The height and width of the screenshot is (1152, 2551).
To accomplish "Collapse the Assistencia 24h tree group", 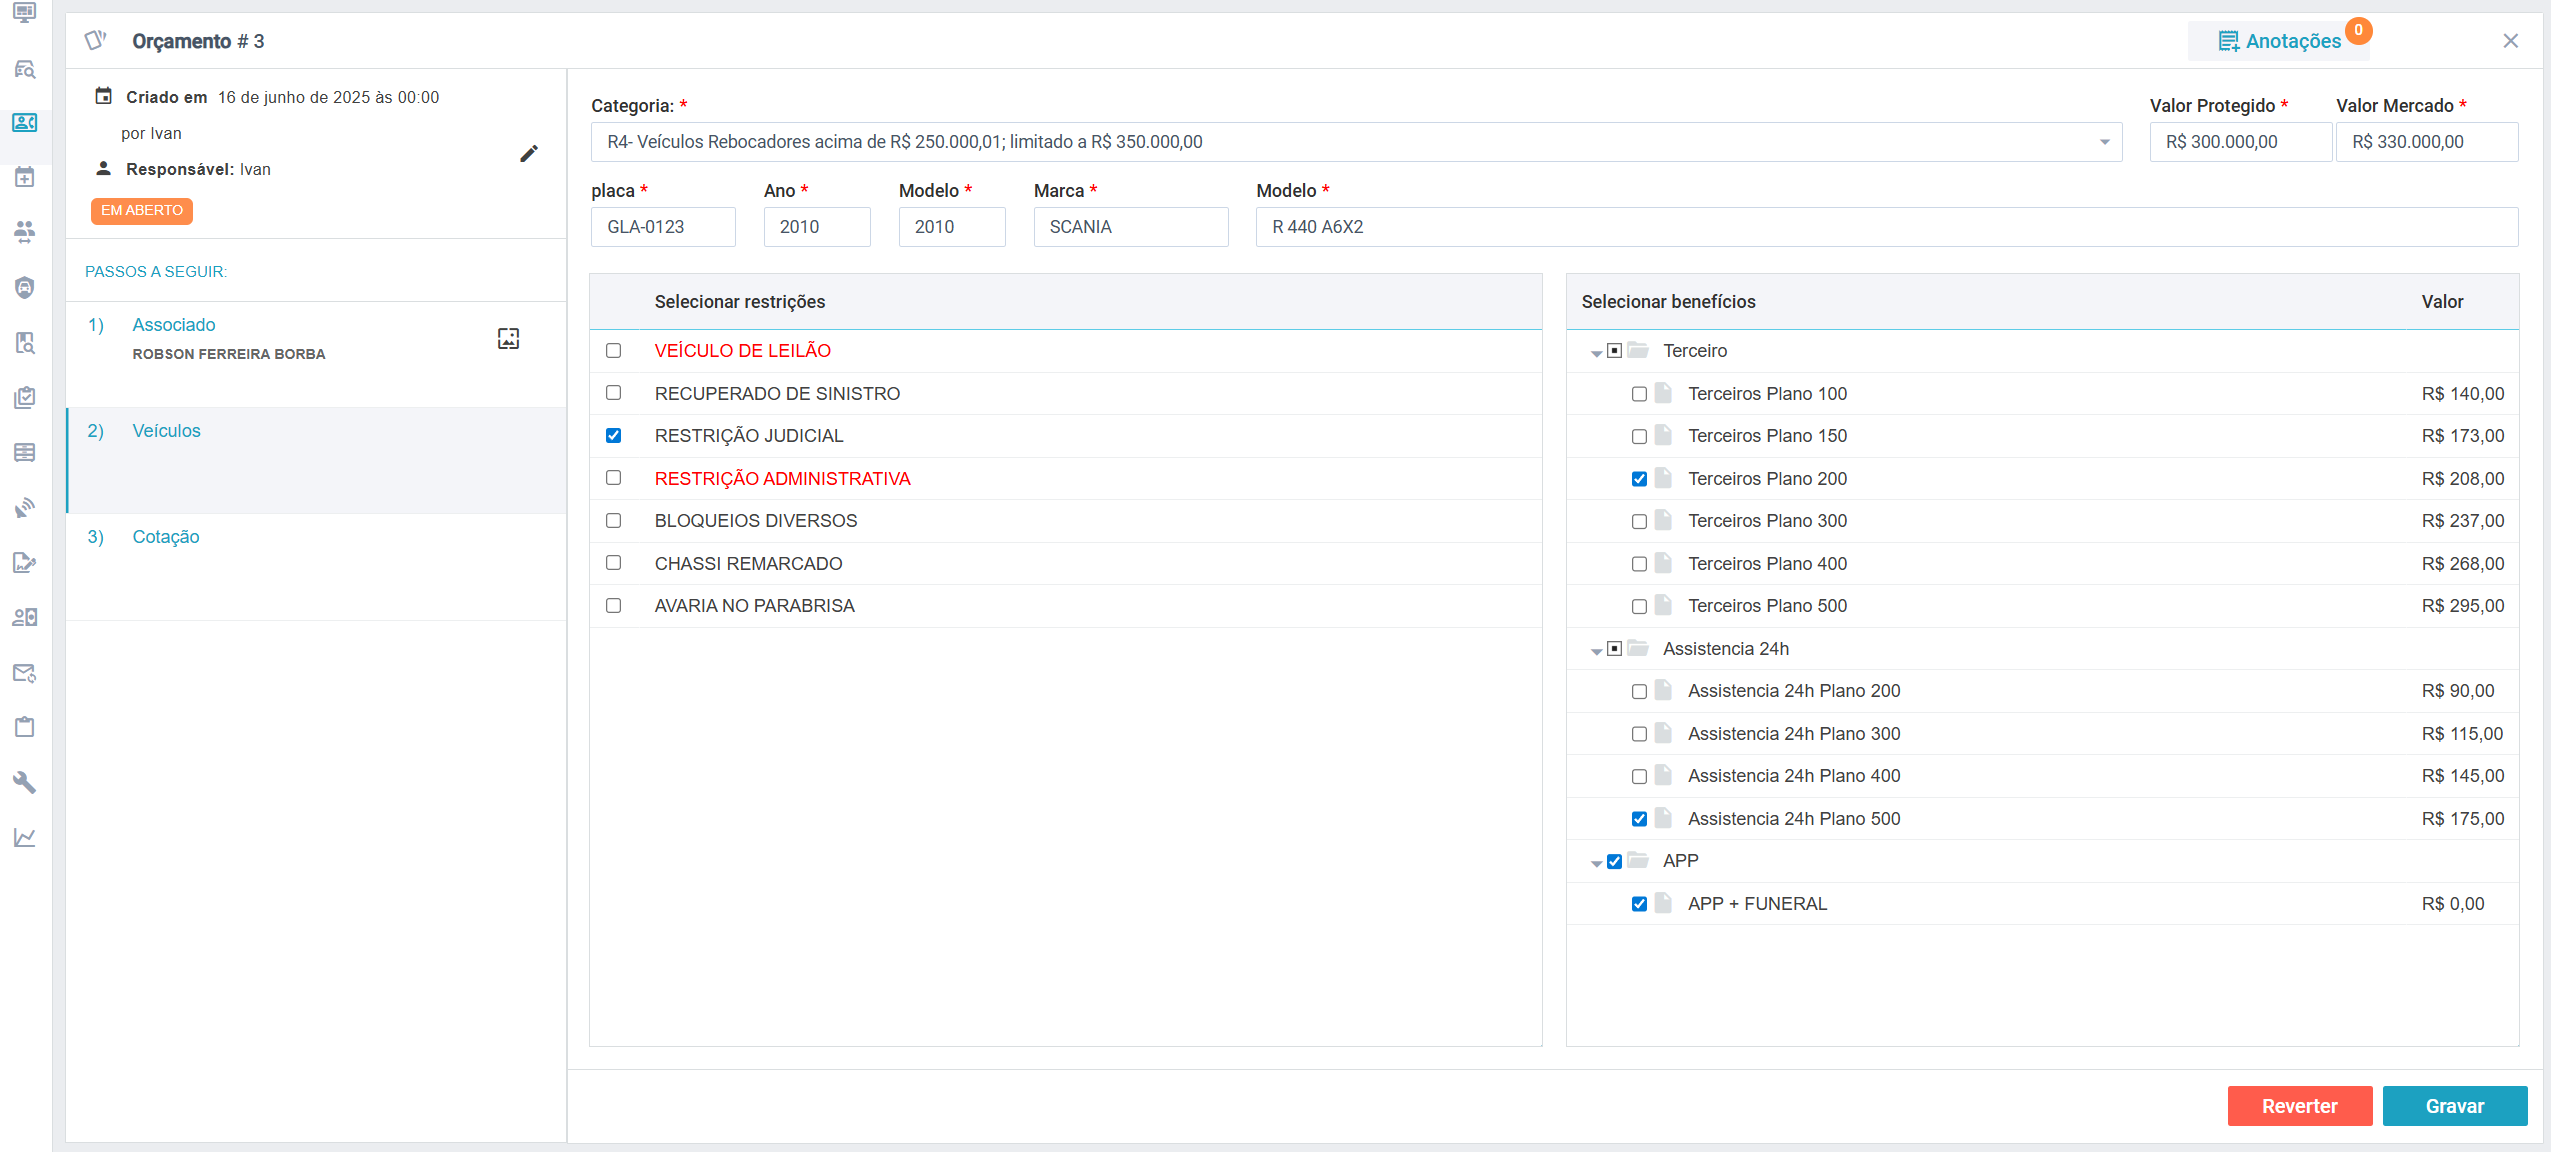I will tap(1596, 651).
